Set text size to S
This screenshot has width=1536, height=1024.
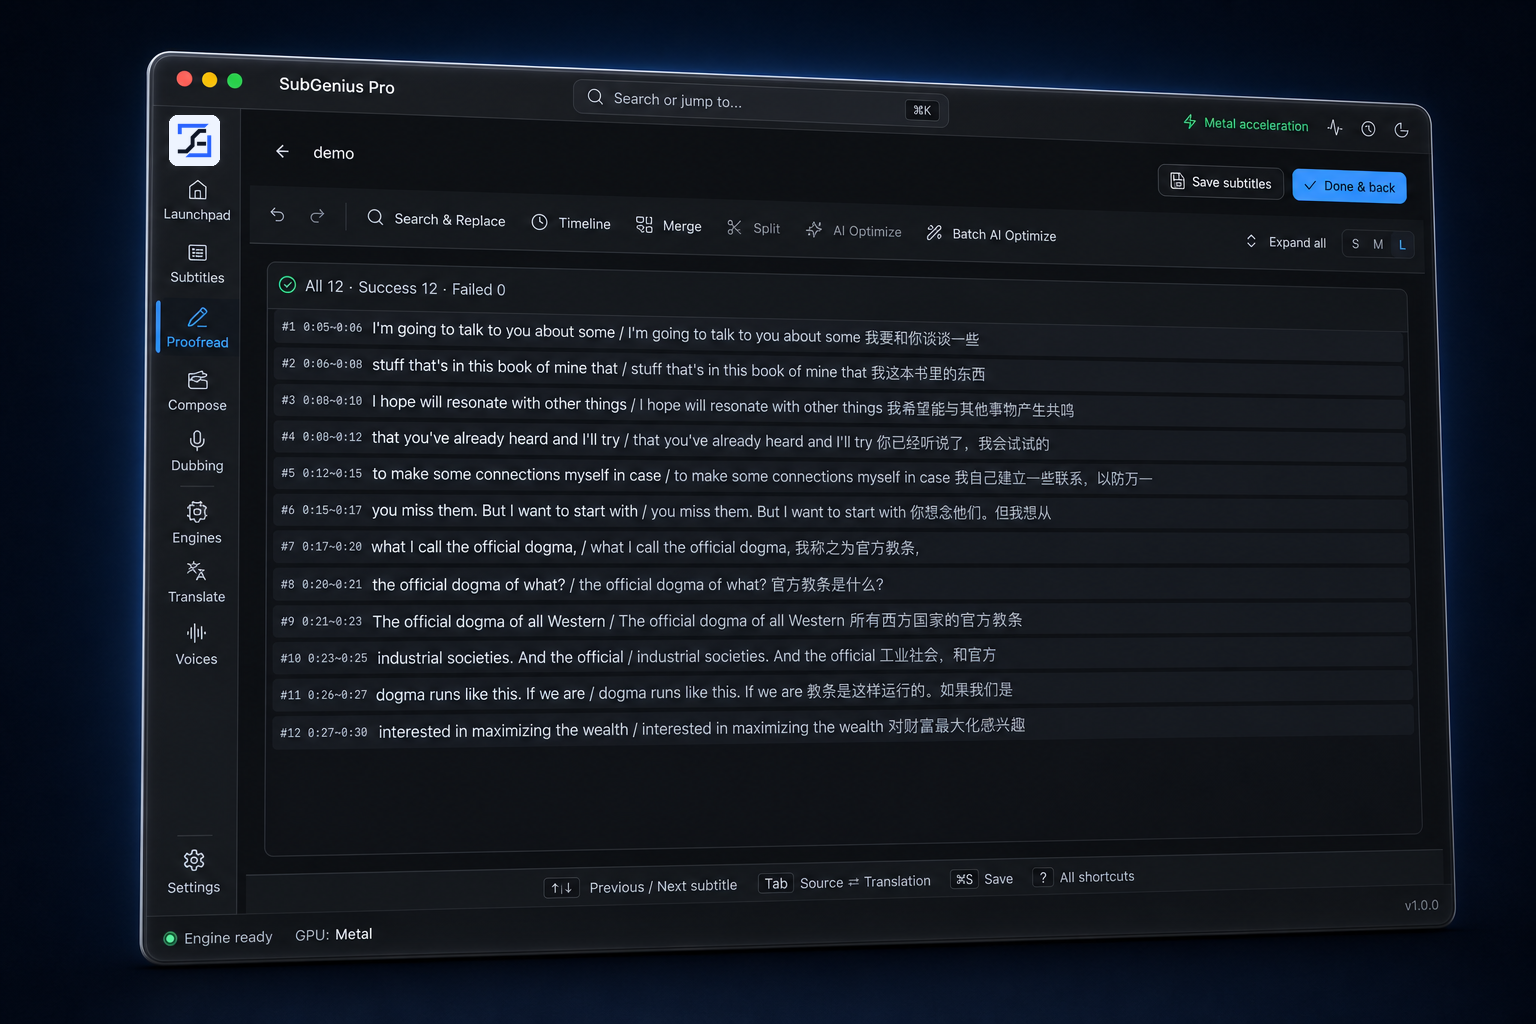pyautogui.click(x=1355, y=243)
